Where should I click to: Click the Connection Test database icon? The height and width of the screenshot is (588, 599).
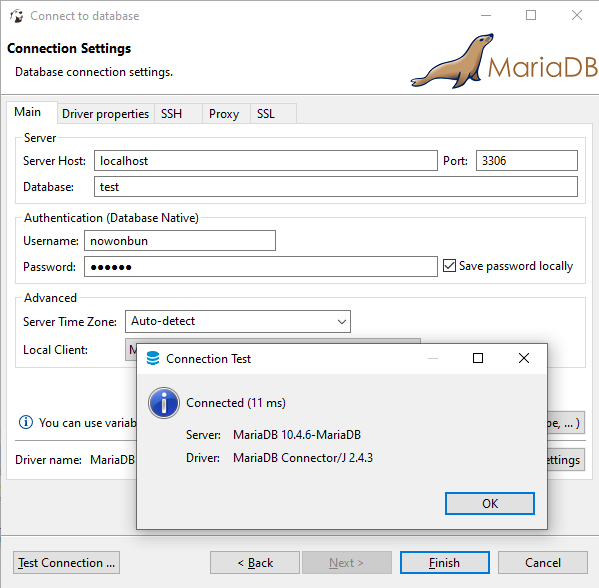153,358
